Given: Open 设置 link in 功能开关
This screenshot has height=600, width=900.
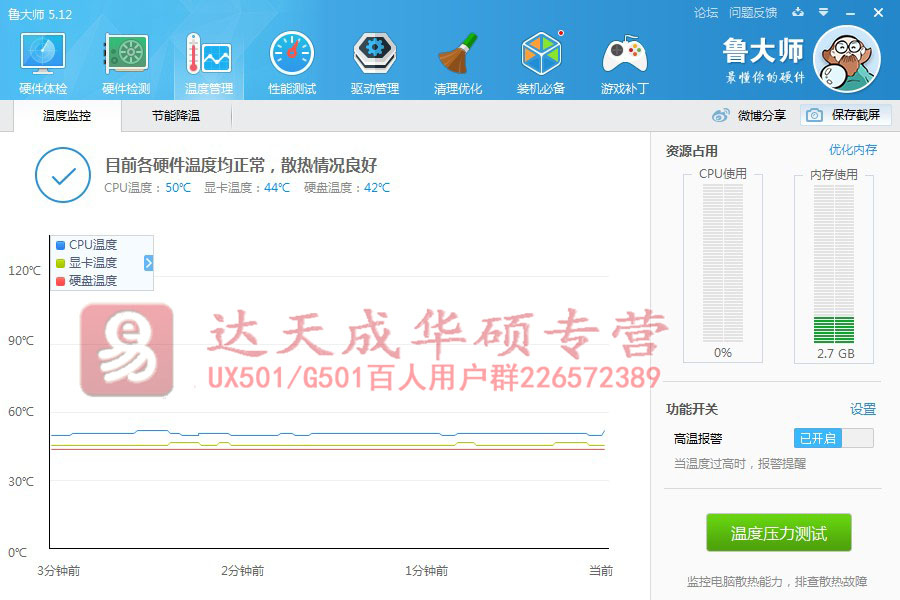Looking at the screenshot, I should click(863, 409).
